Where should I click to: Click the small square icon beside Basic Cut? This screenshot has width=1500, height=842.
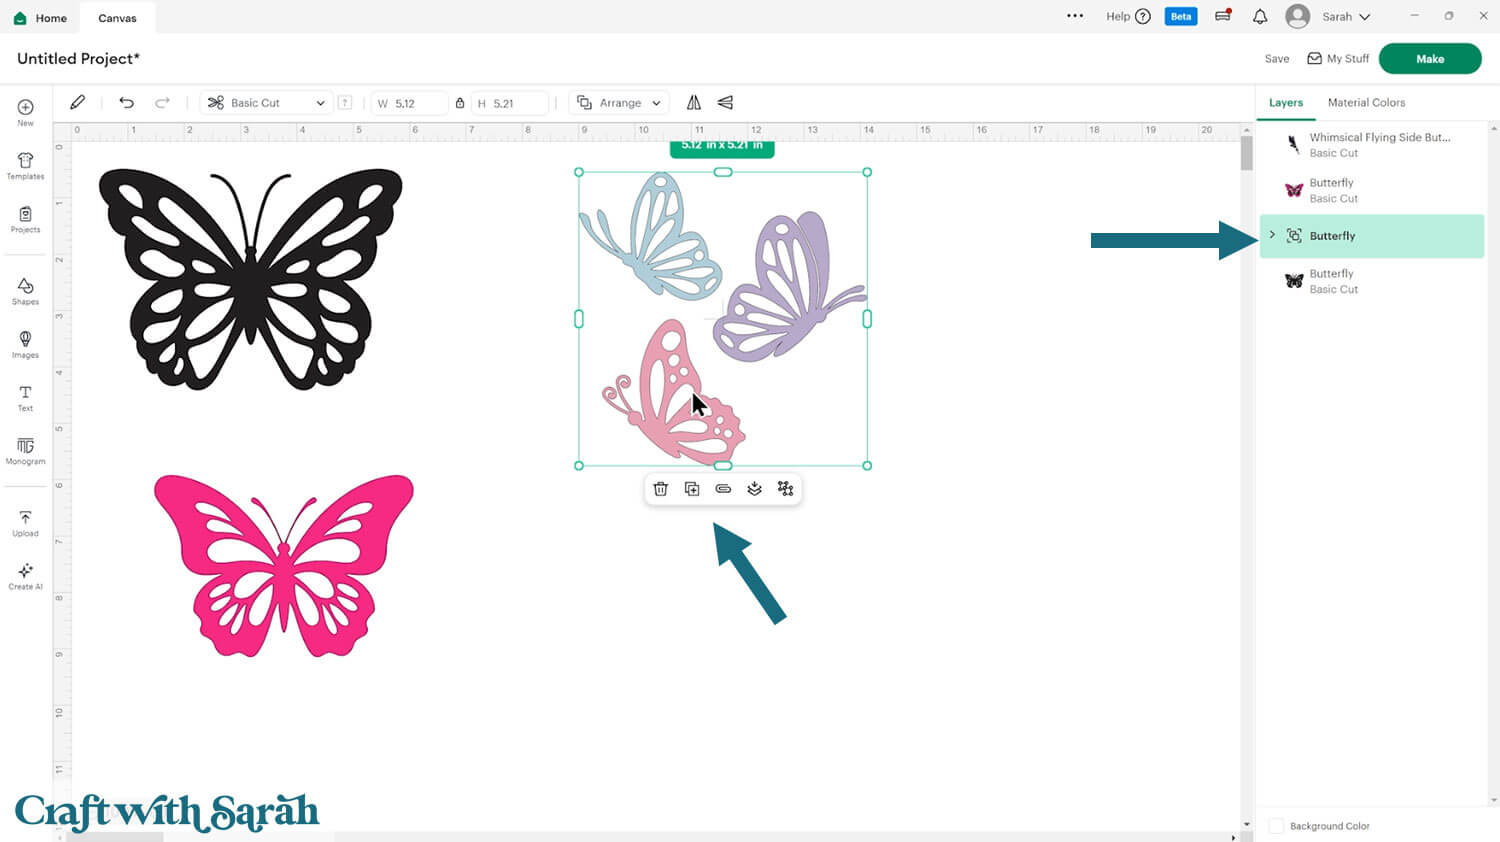coord(345,103)
